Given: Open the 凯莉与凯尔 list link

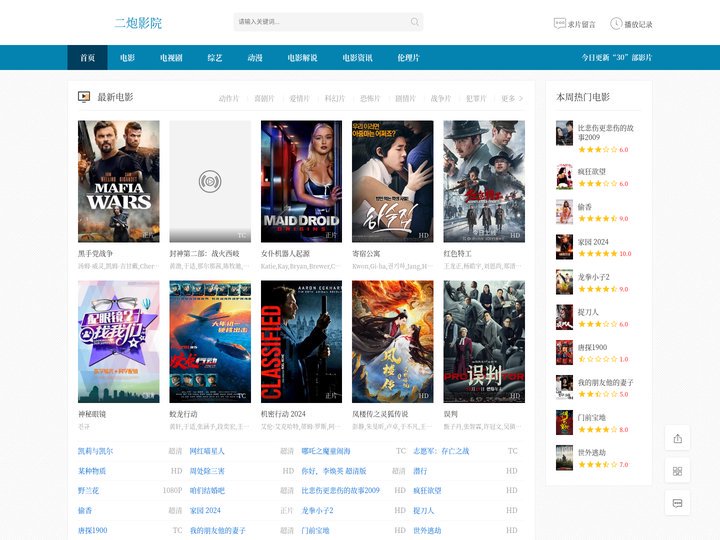Looking at the screenshot, I should (x=96, y=451).
